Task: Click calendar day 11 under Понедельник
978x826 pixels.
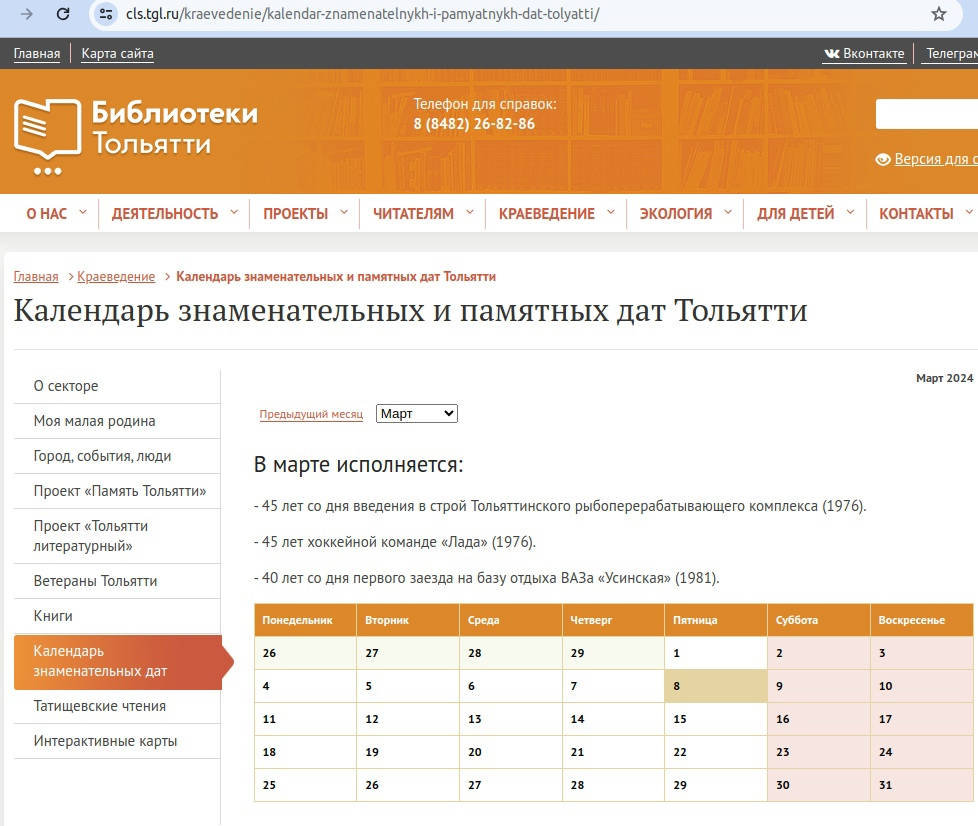Action: tap(305, 719)
